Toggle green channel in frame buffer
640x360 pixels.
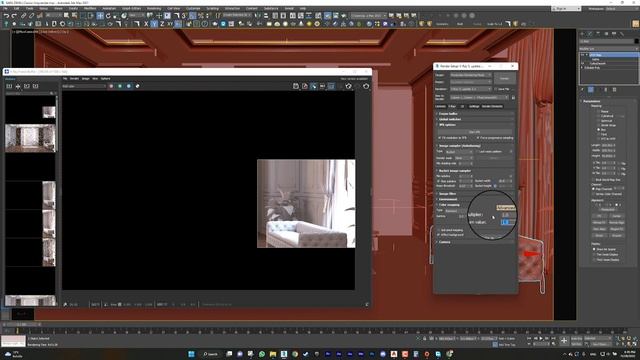click(120, 86)
